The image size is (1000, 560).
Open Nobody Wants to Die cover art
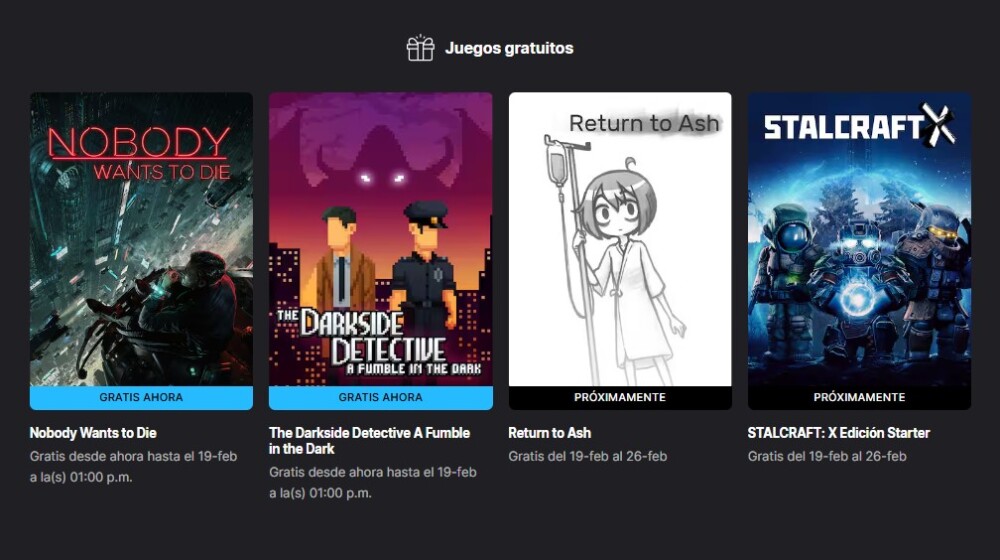(141, 239)
